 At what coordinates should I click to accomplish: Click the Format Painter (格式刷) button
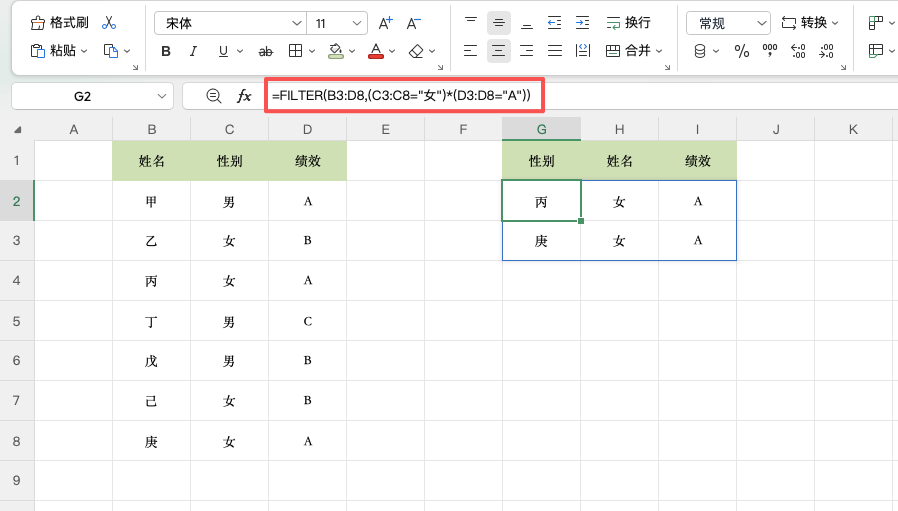(x=60, y=23)
